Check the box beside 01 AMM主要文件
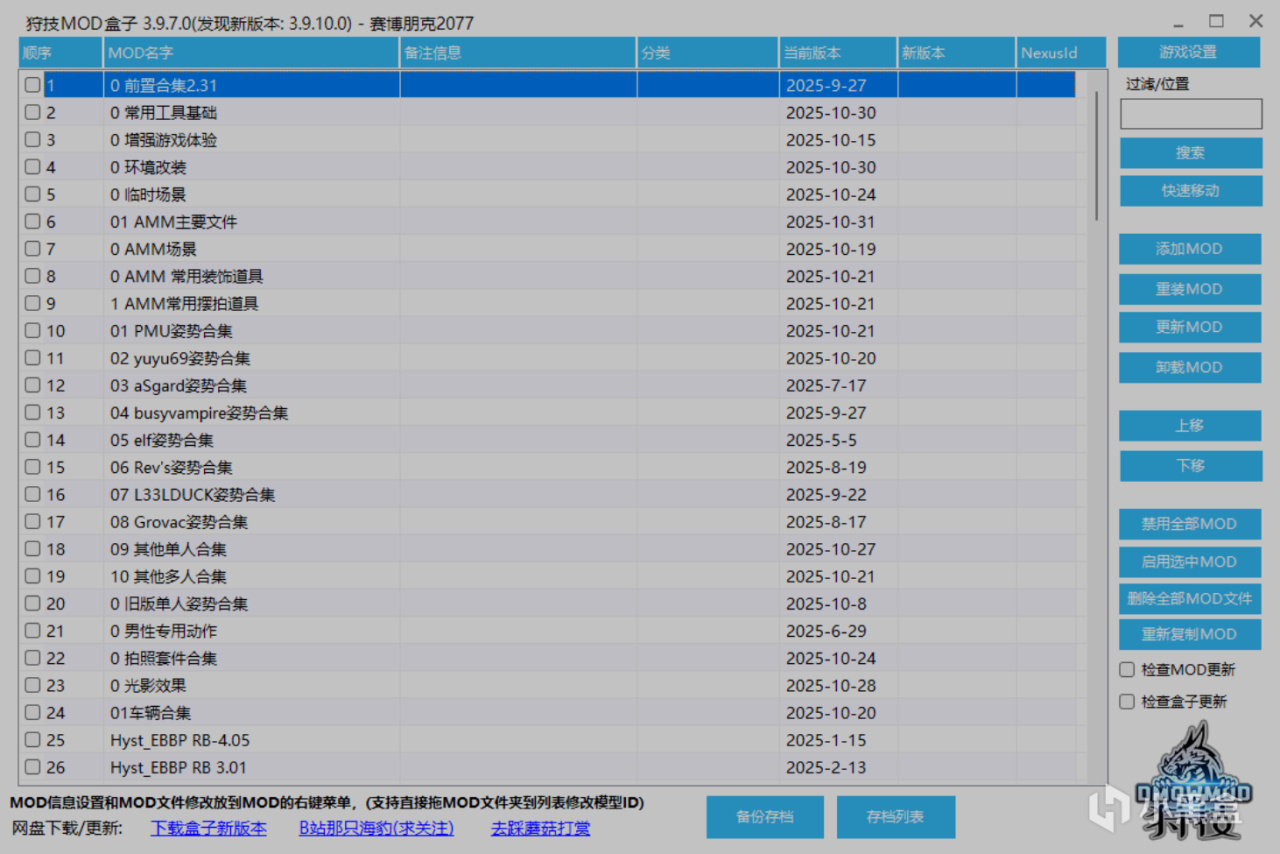Viewport: 1280px width, 854px height. (x=33, y=222)
